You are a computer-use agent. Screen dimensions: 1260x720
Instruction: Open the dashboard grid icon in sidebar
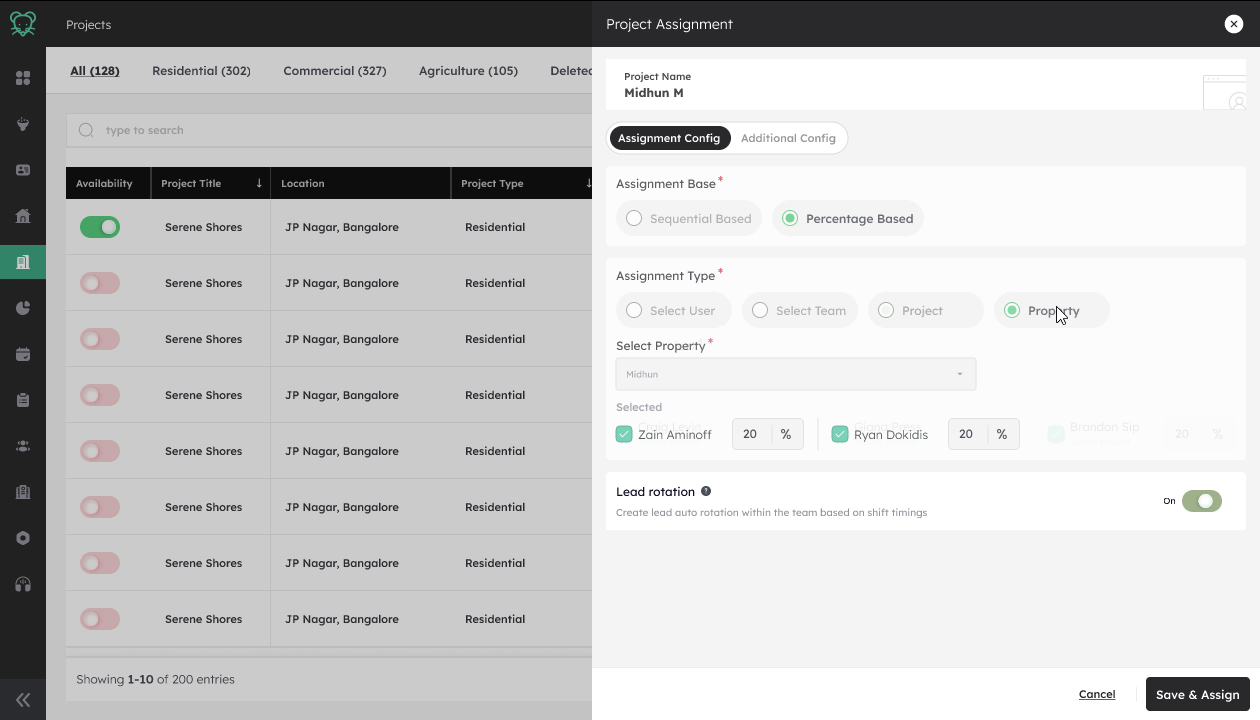click(x=23, y=78)
